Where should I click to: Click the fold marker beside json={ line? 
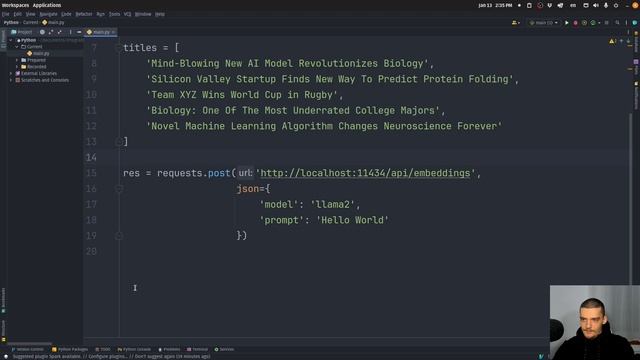119,189
